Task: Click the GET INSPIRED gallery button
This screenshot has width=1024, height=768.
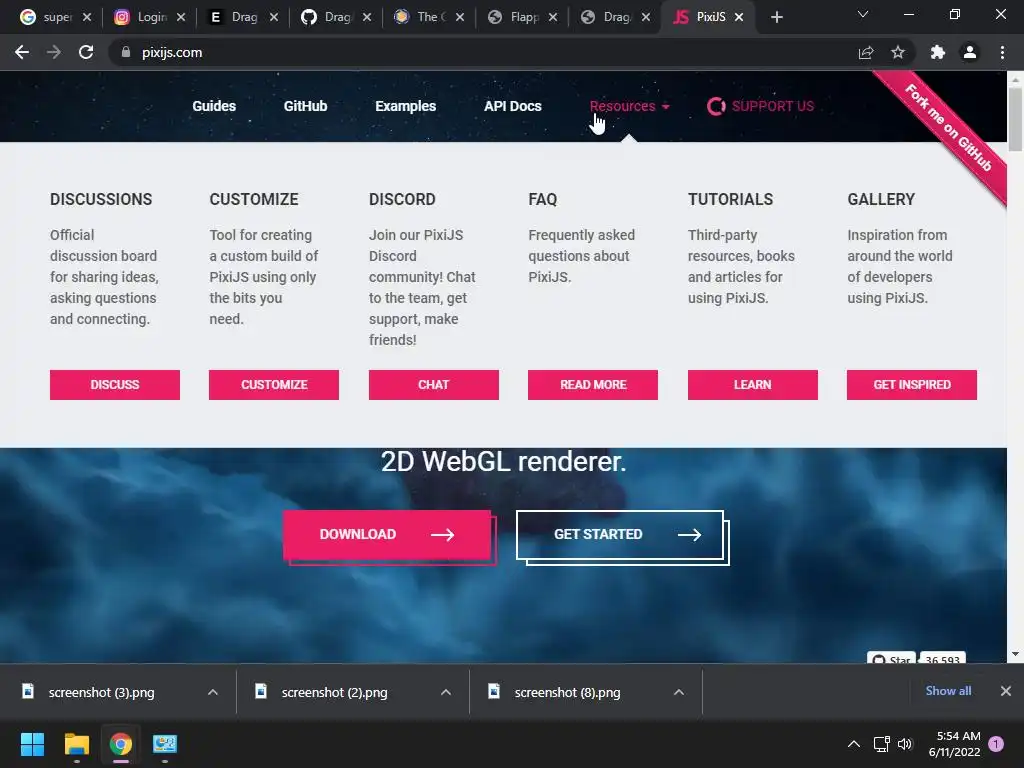Action: 912,385
